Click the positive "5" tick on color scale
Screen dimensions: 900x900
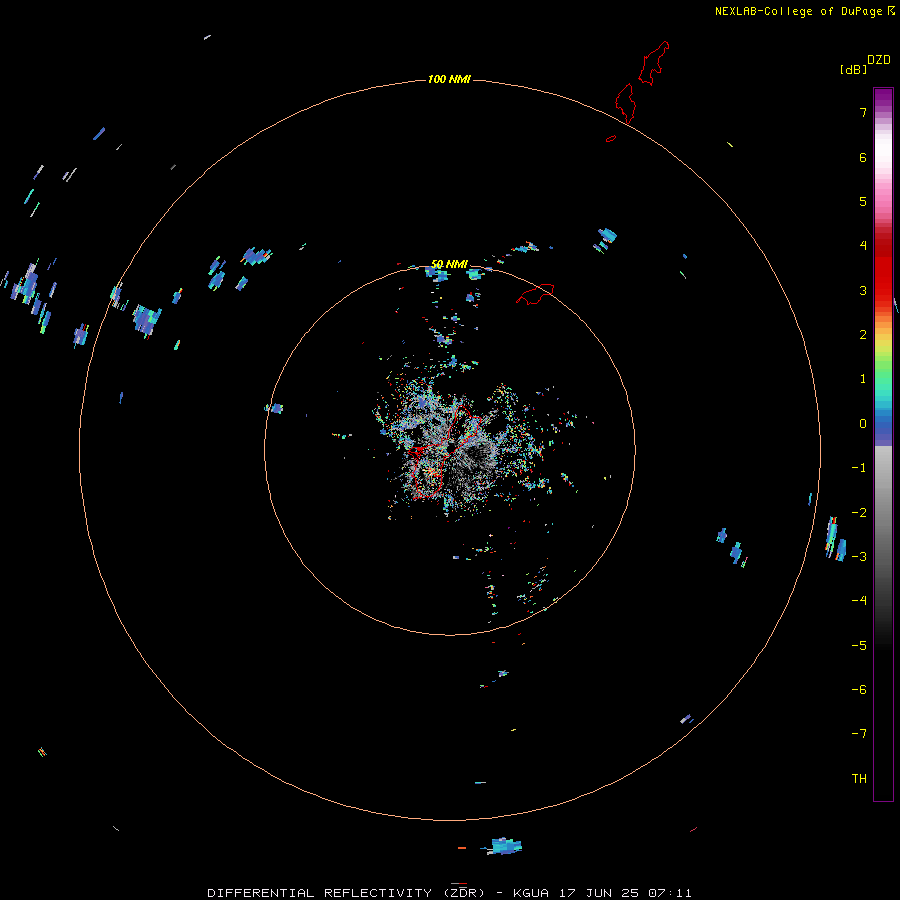863,201
